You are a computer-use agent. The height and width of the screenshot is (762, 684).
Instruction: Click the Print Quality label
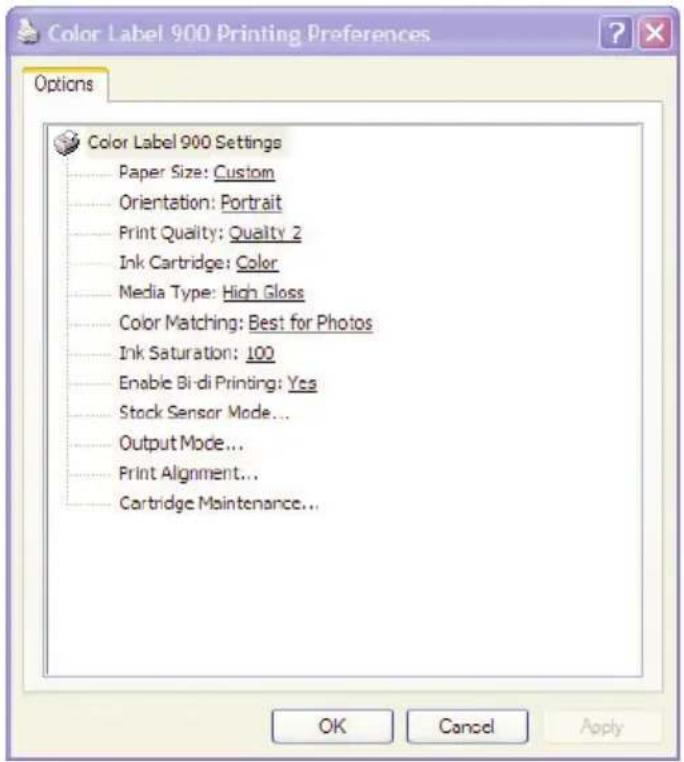click(171, 233)
